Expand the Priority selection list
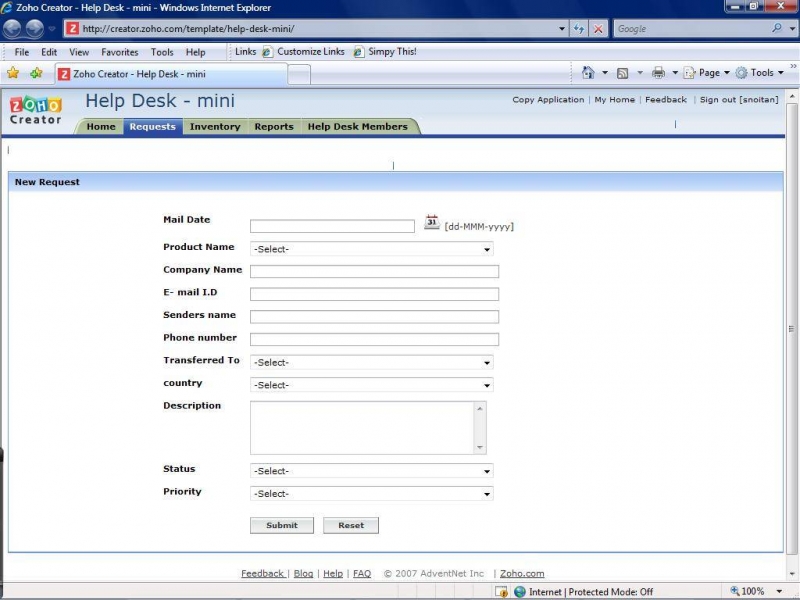Screen dimensions: 800x600 coord(485,493)
